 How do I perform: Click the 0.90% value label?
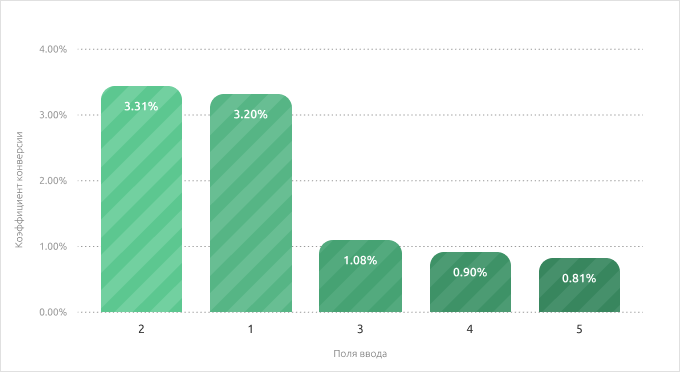(470, 272)
